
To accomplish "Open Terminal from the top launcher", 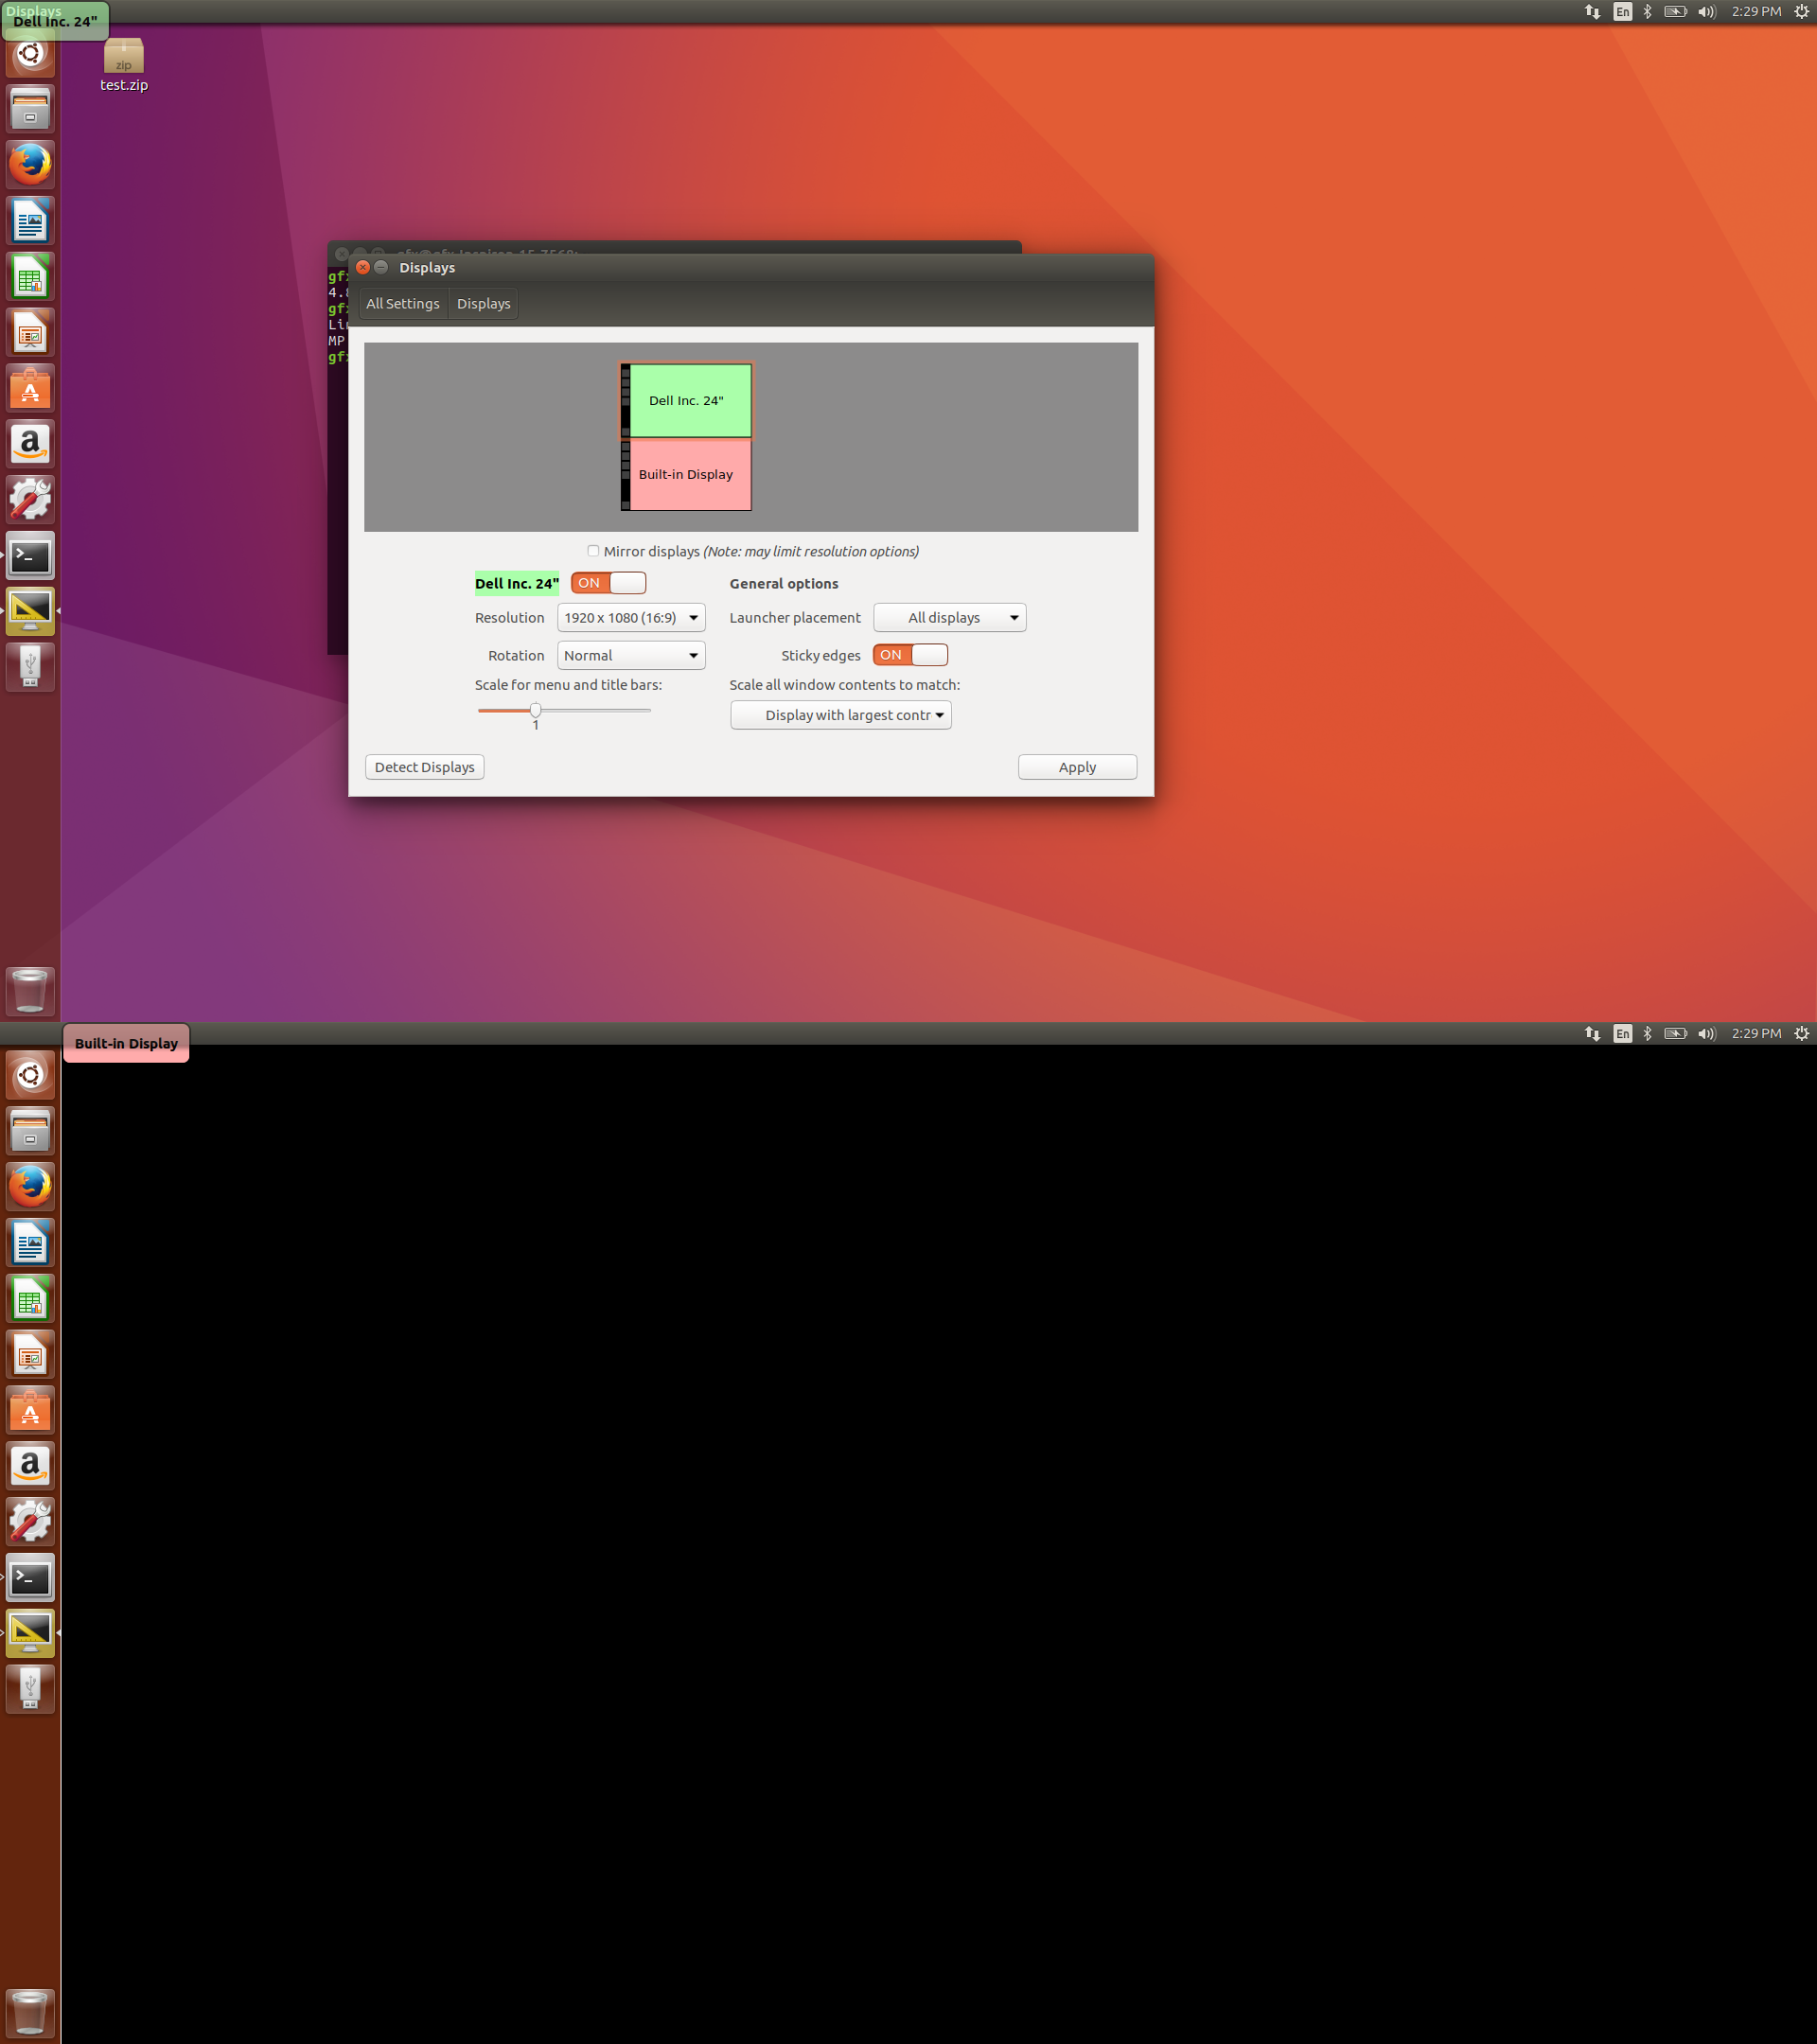I will (30, 556).
